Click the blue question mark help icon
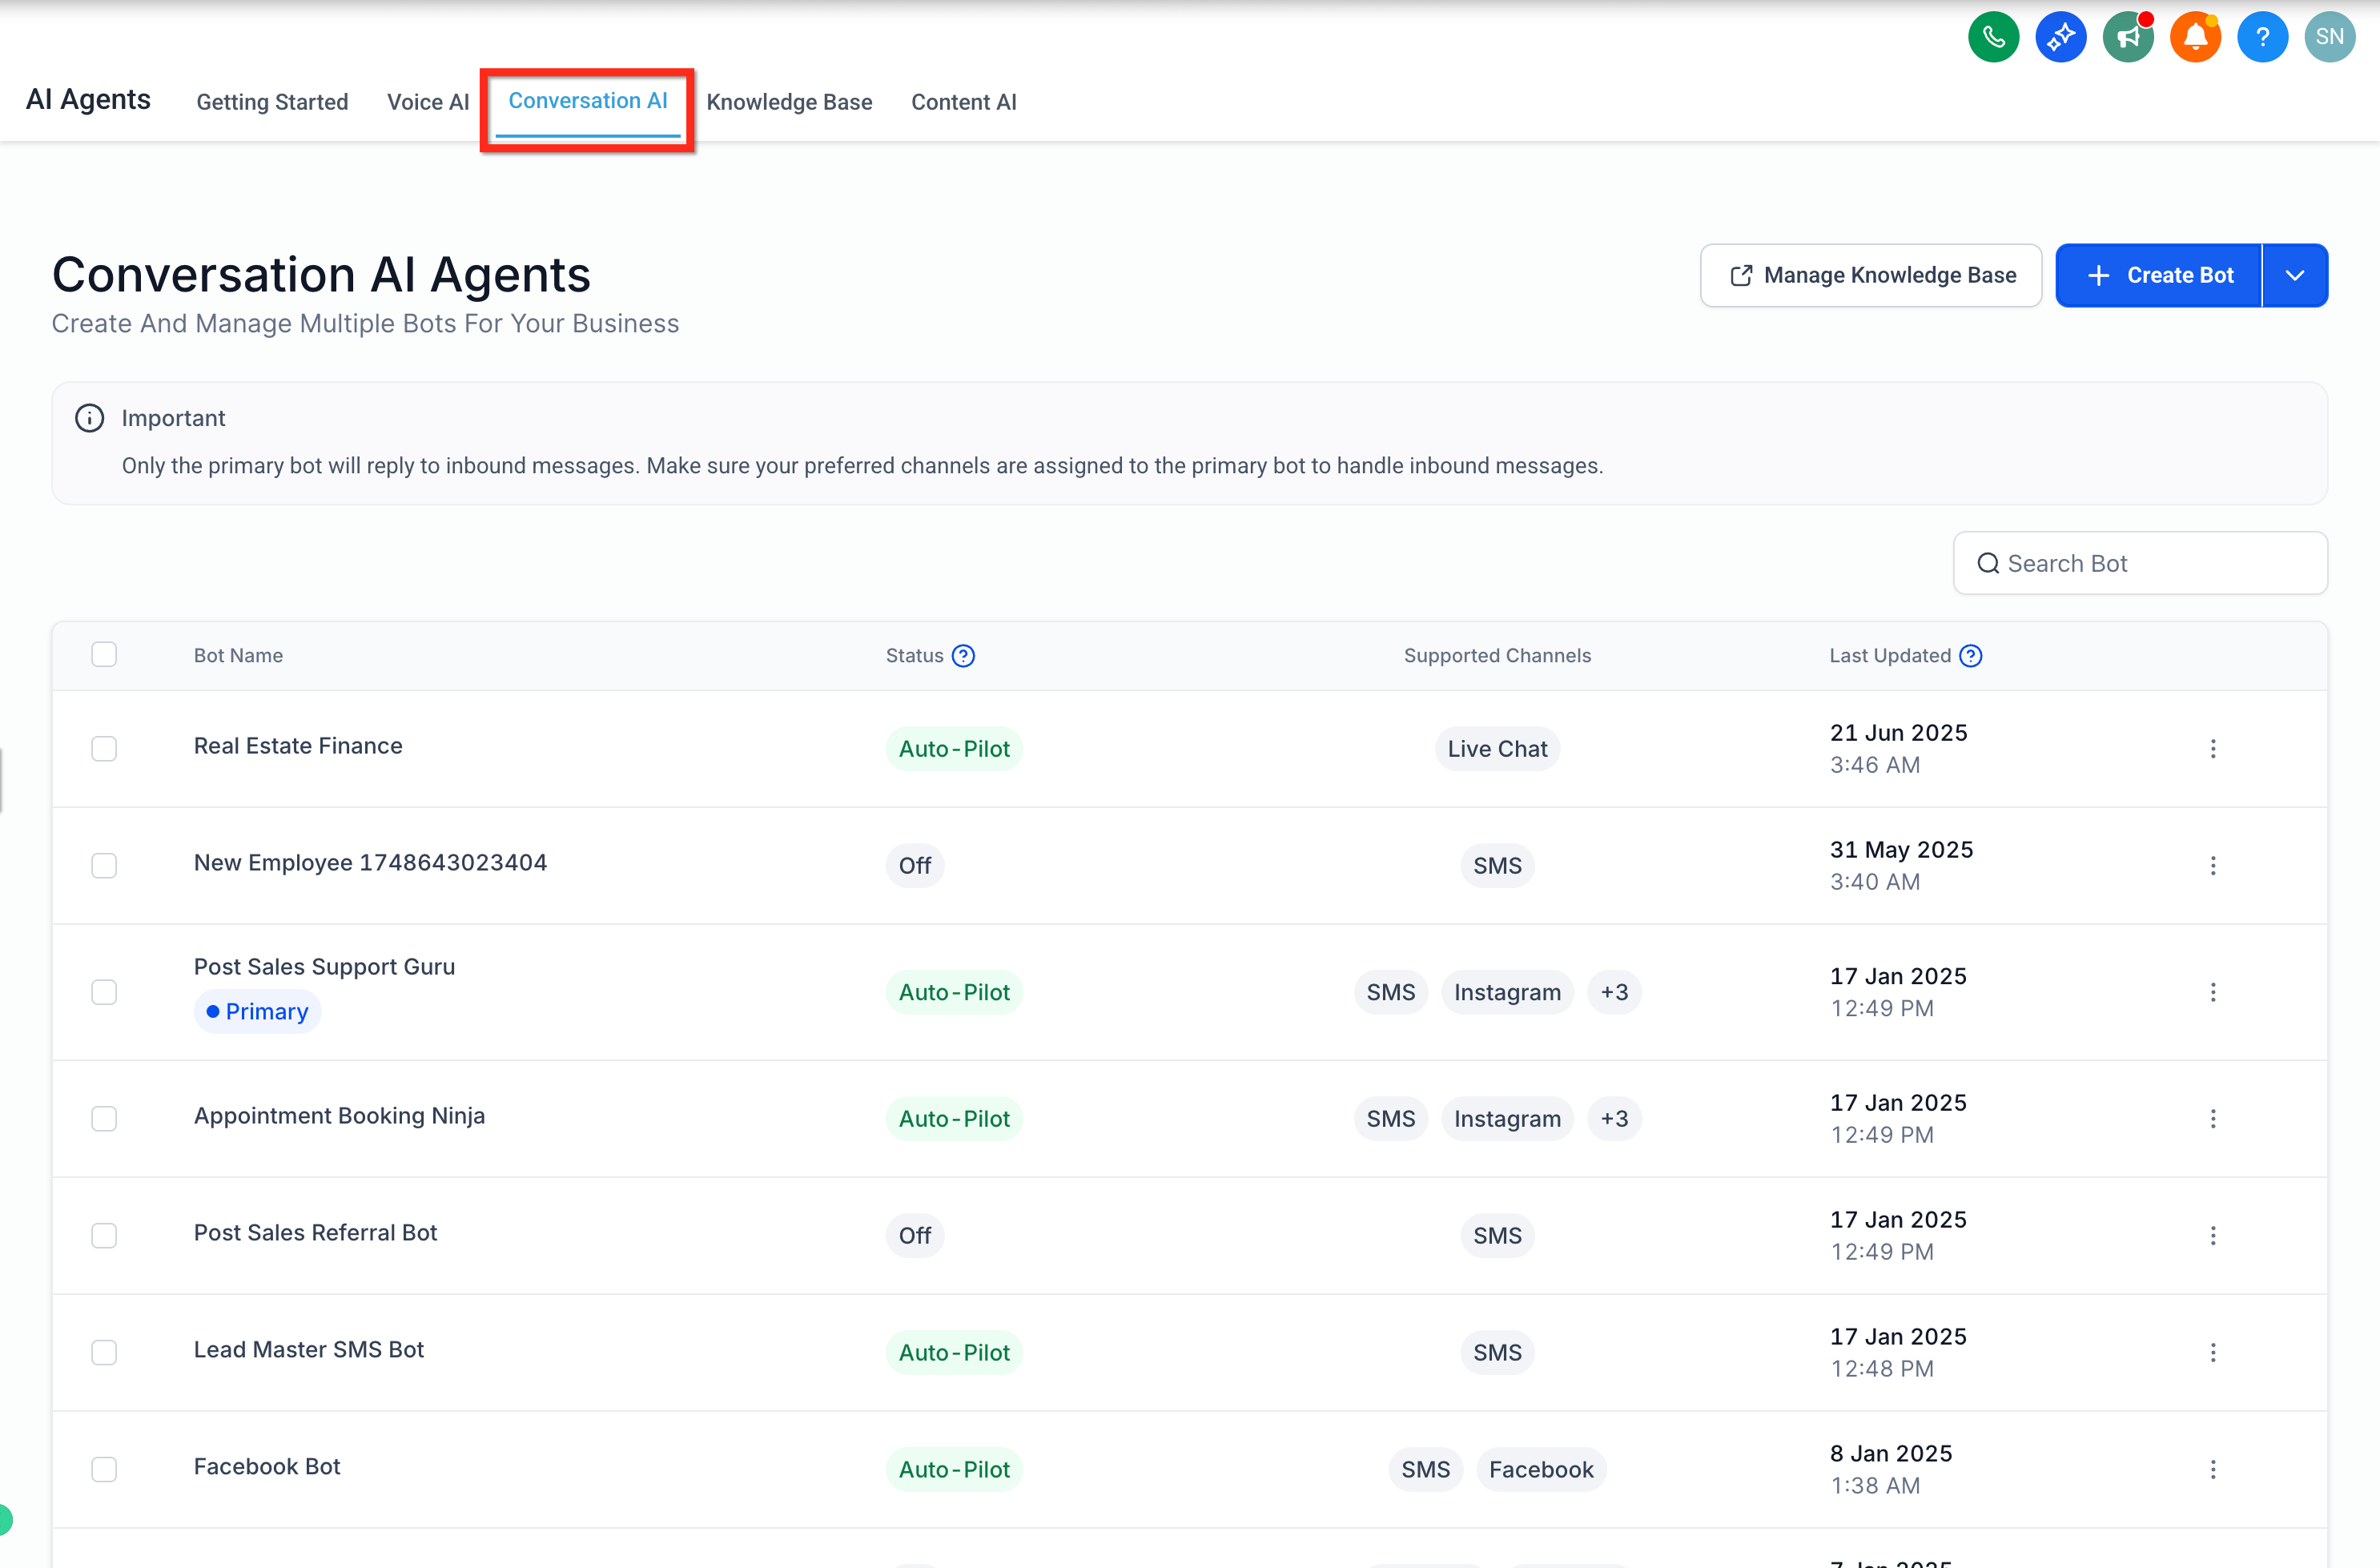This screenshot has height=1568, width=2380. point(2262,37)
